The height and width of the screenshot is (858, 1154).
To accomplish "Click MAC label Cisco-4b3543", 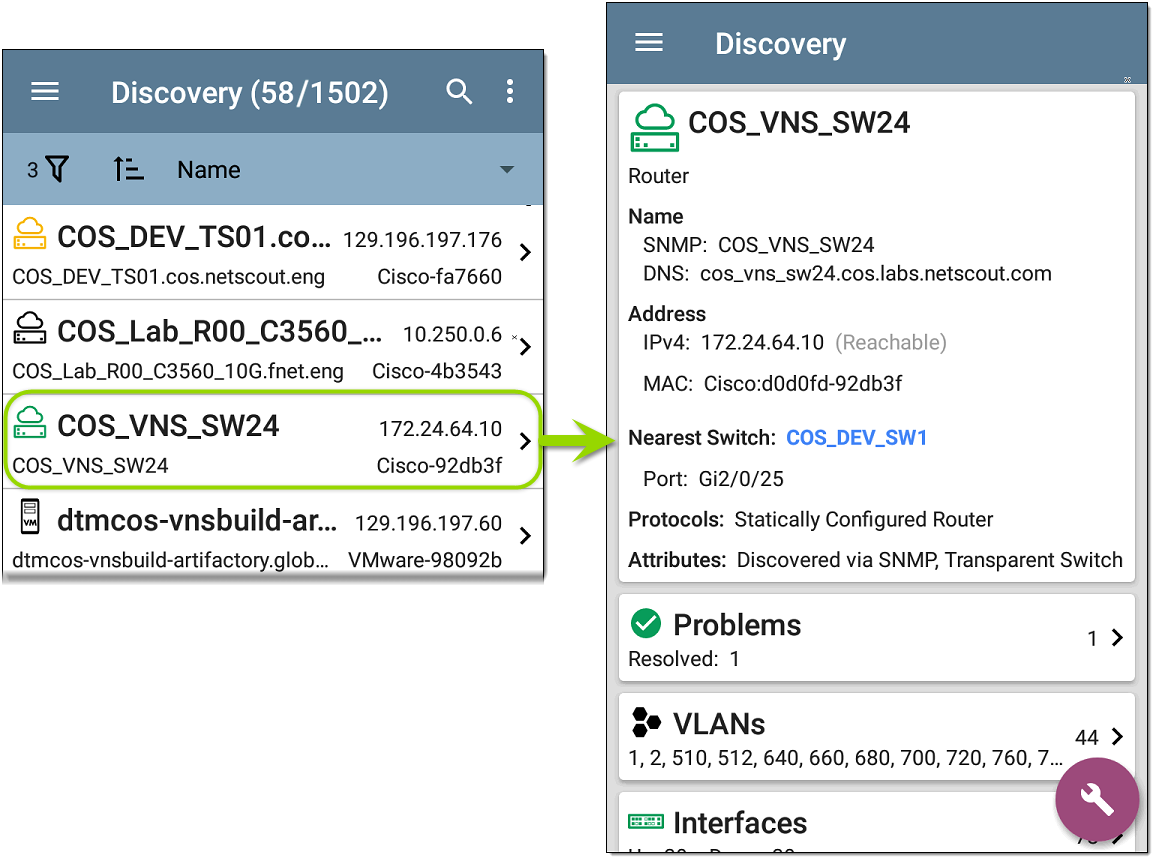I will tap(437, 371).
